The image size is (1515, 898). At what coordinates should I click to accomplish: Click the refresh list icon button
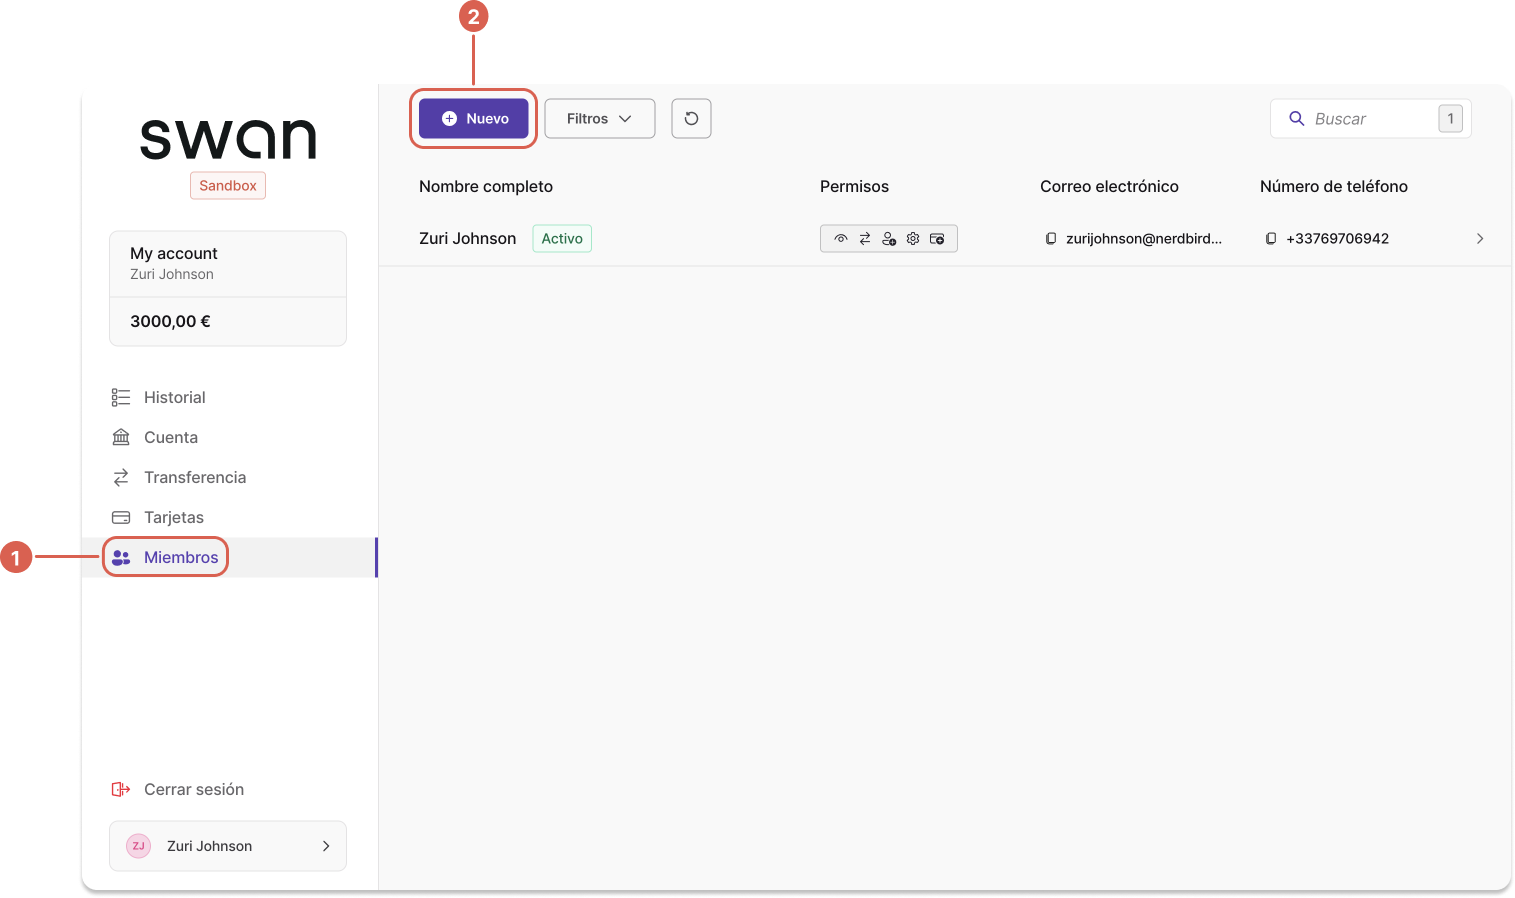(x=691, y=118)
